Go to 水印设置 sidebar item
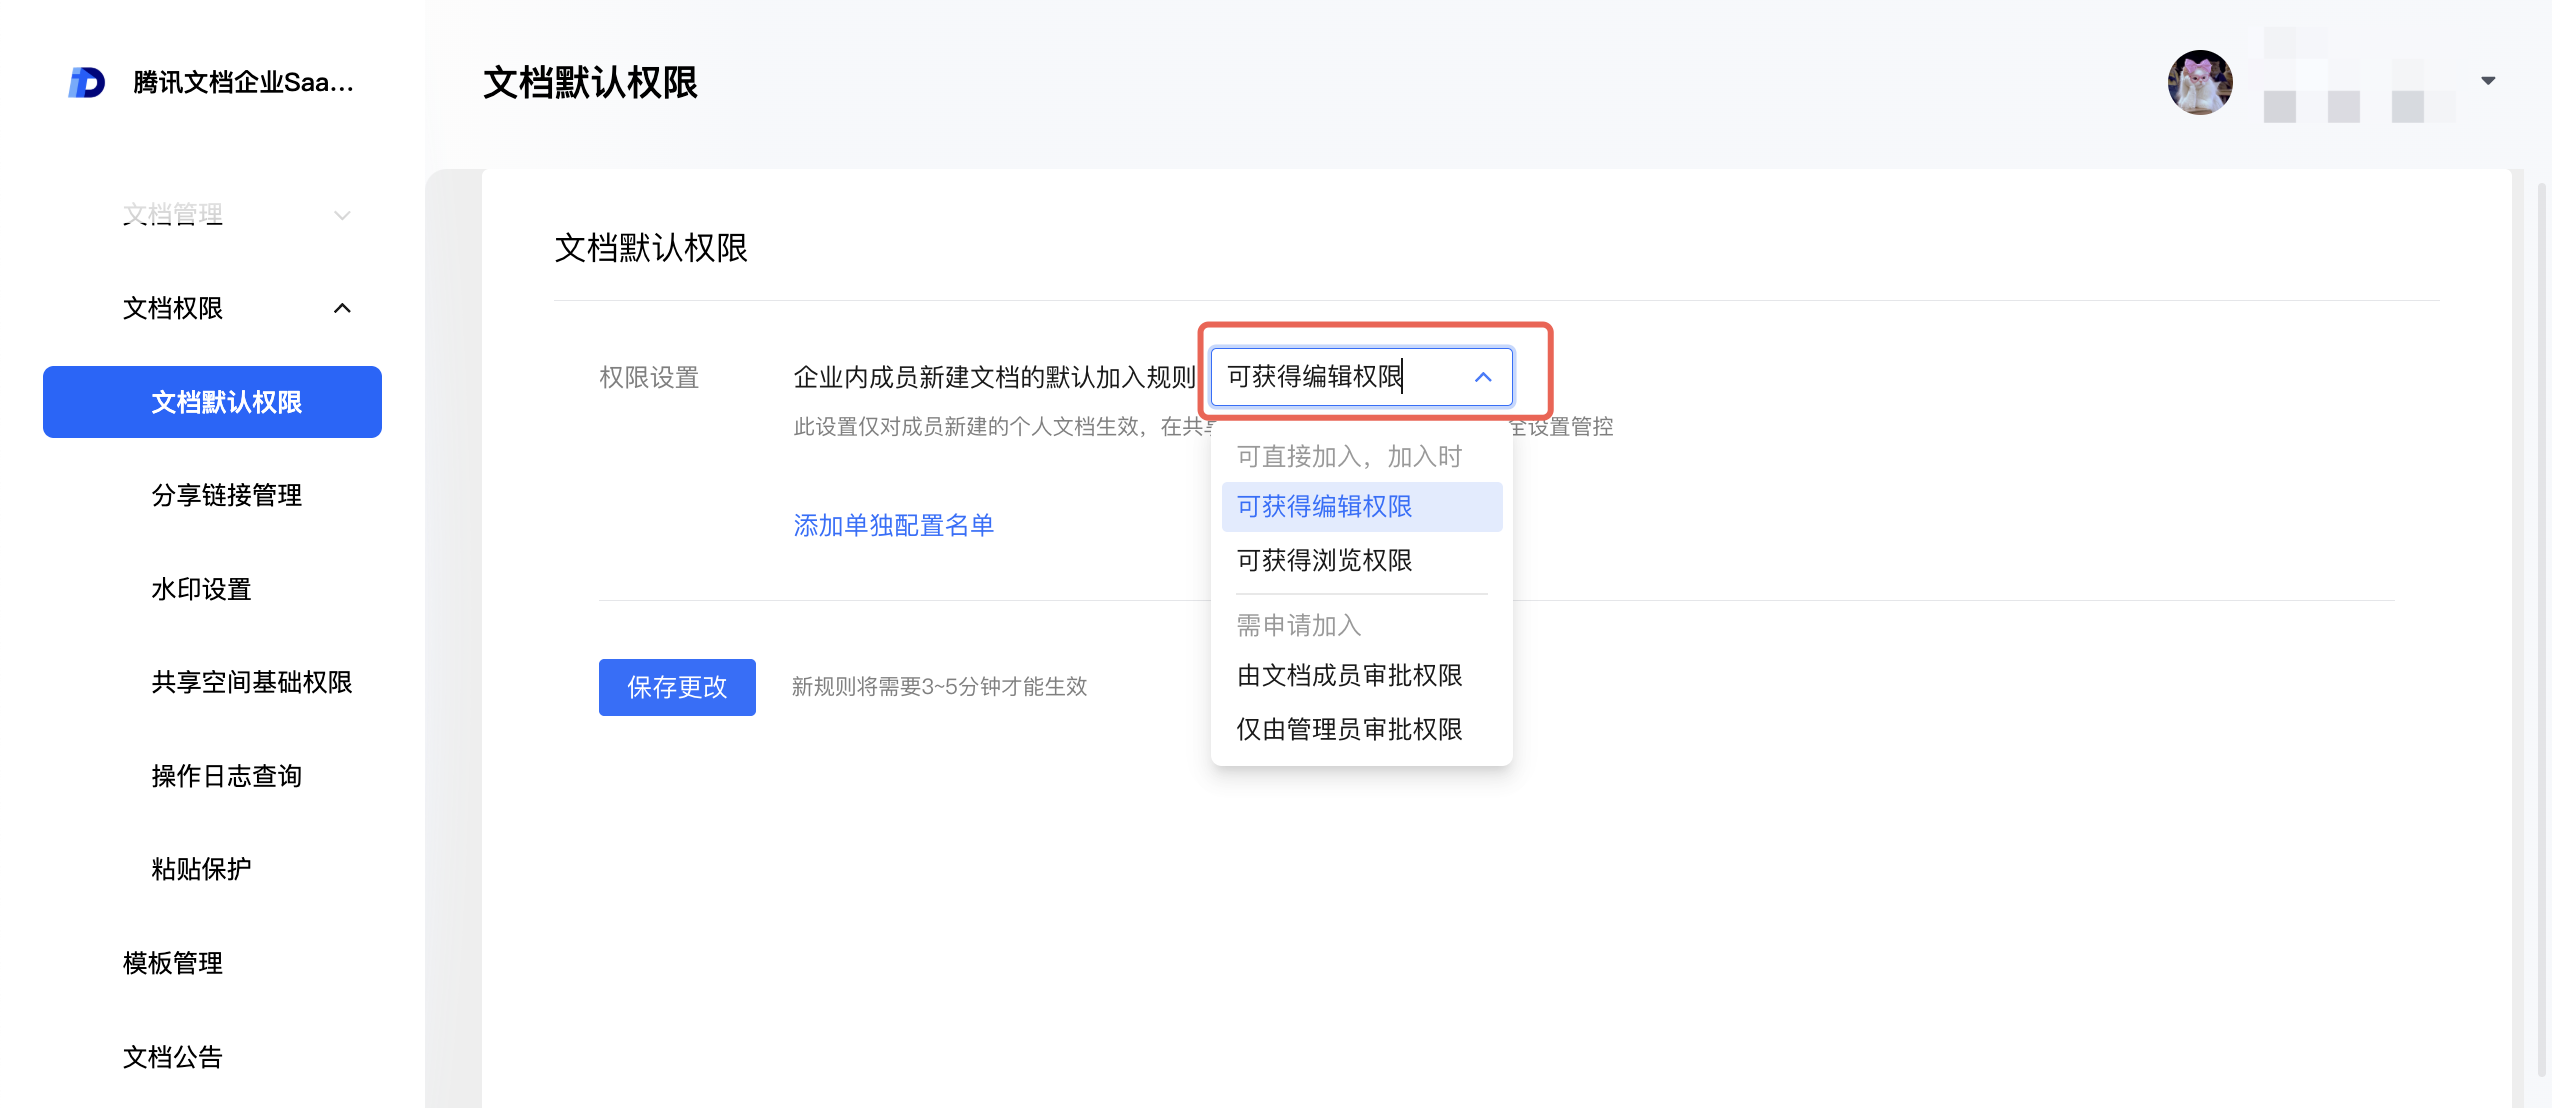Viewport: 2552px width, 1108px height. [201, 590]
